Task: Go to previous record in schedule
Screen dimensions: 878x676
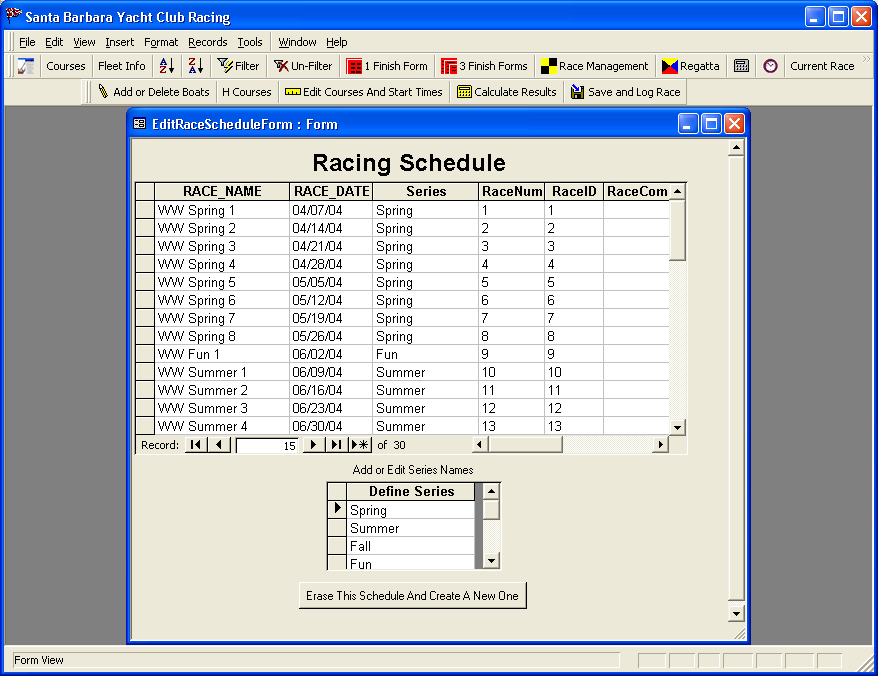Action: pos(219,445)
